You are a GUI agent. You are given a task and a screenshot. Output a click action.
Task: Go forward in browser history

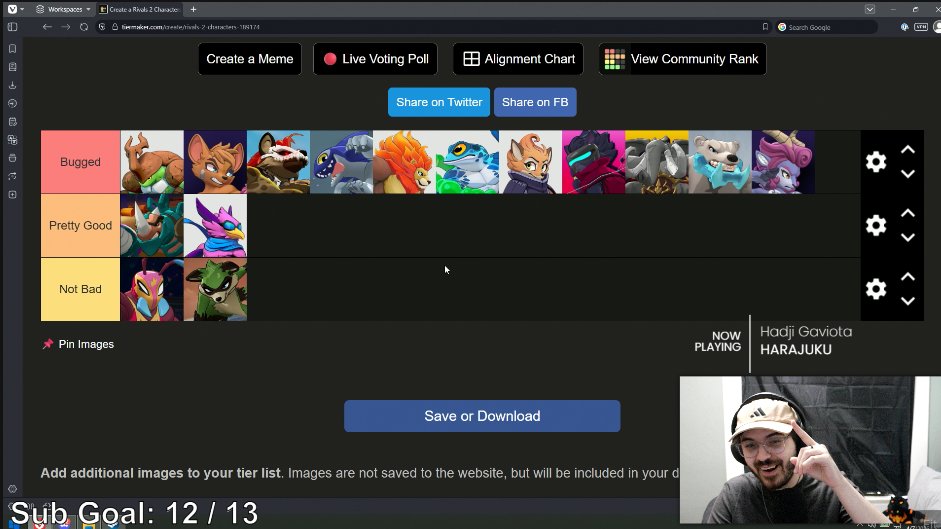[65, 27]
